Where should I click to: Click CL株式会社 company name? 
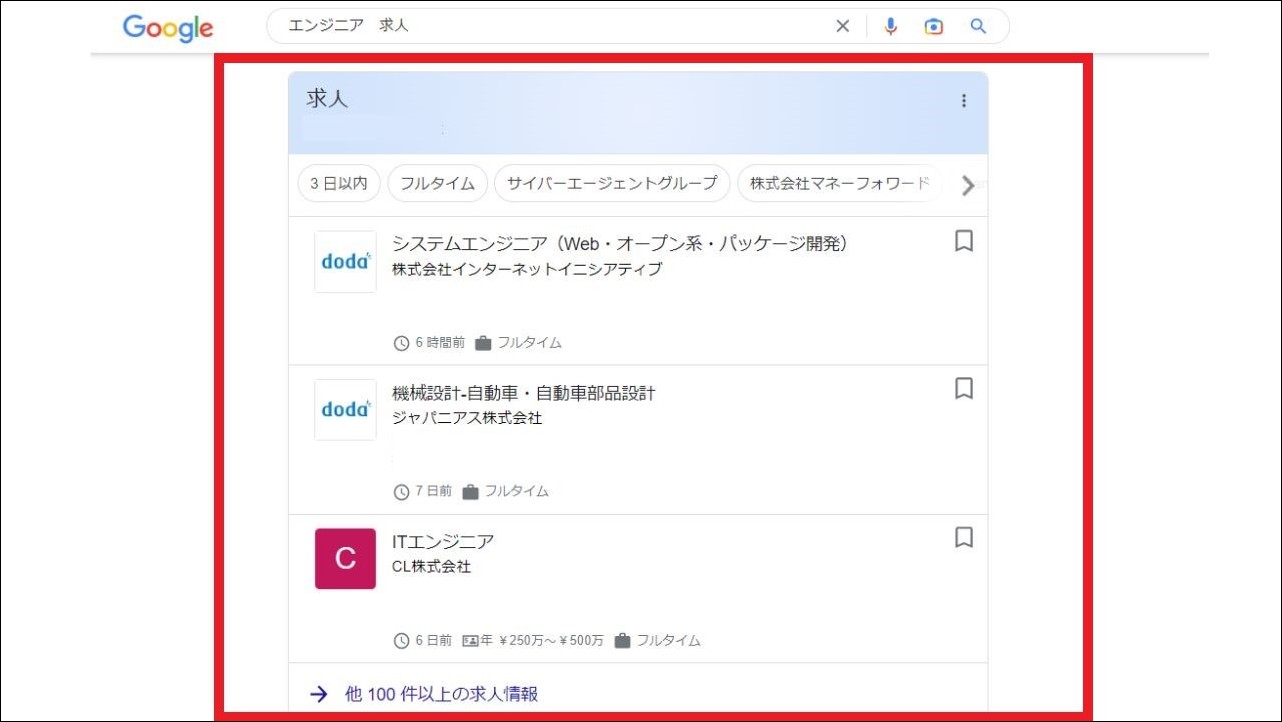[431, 567]
